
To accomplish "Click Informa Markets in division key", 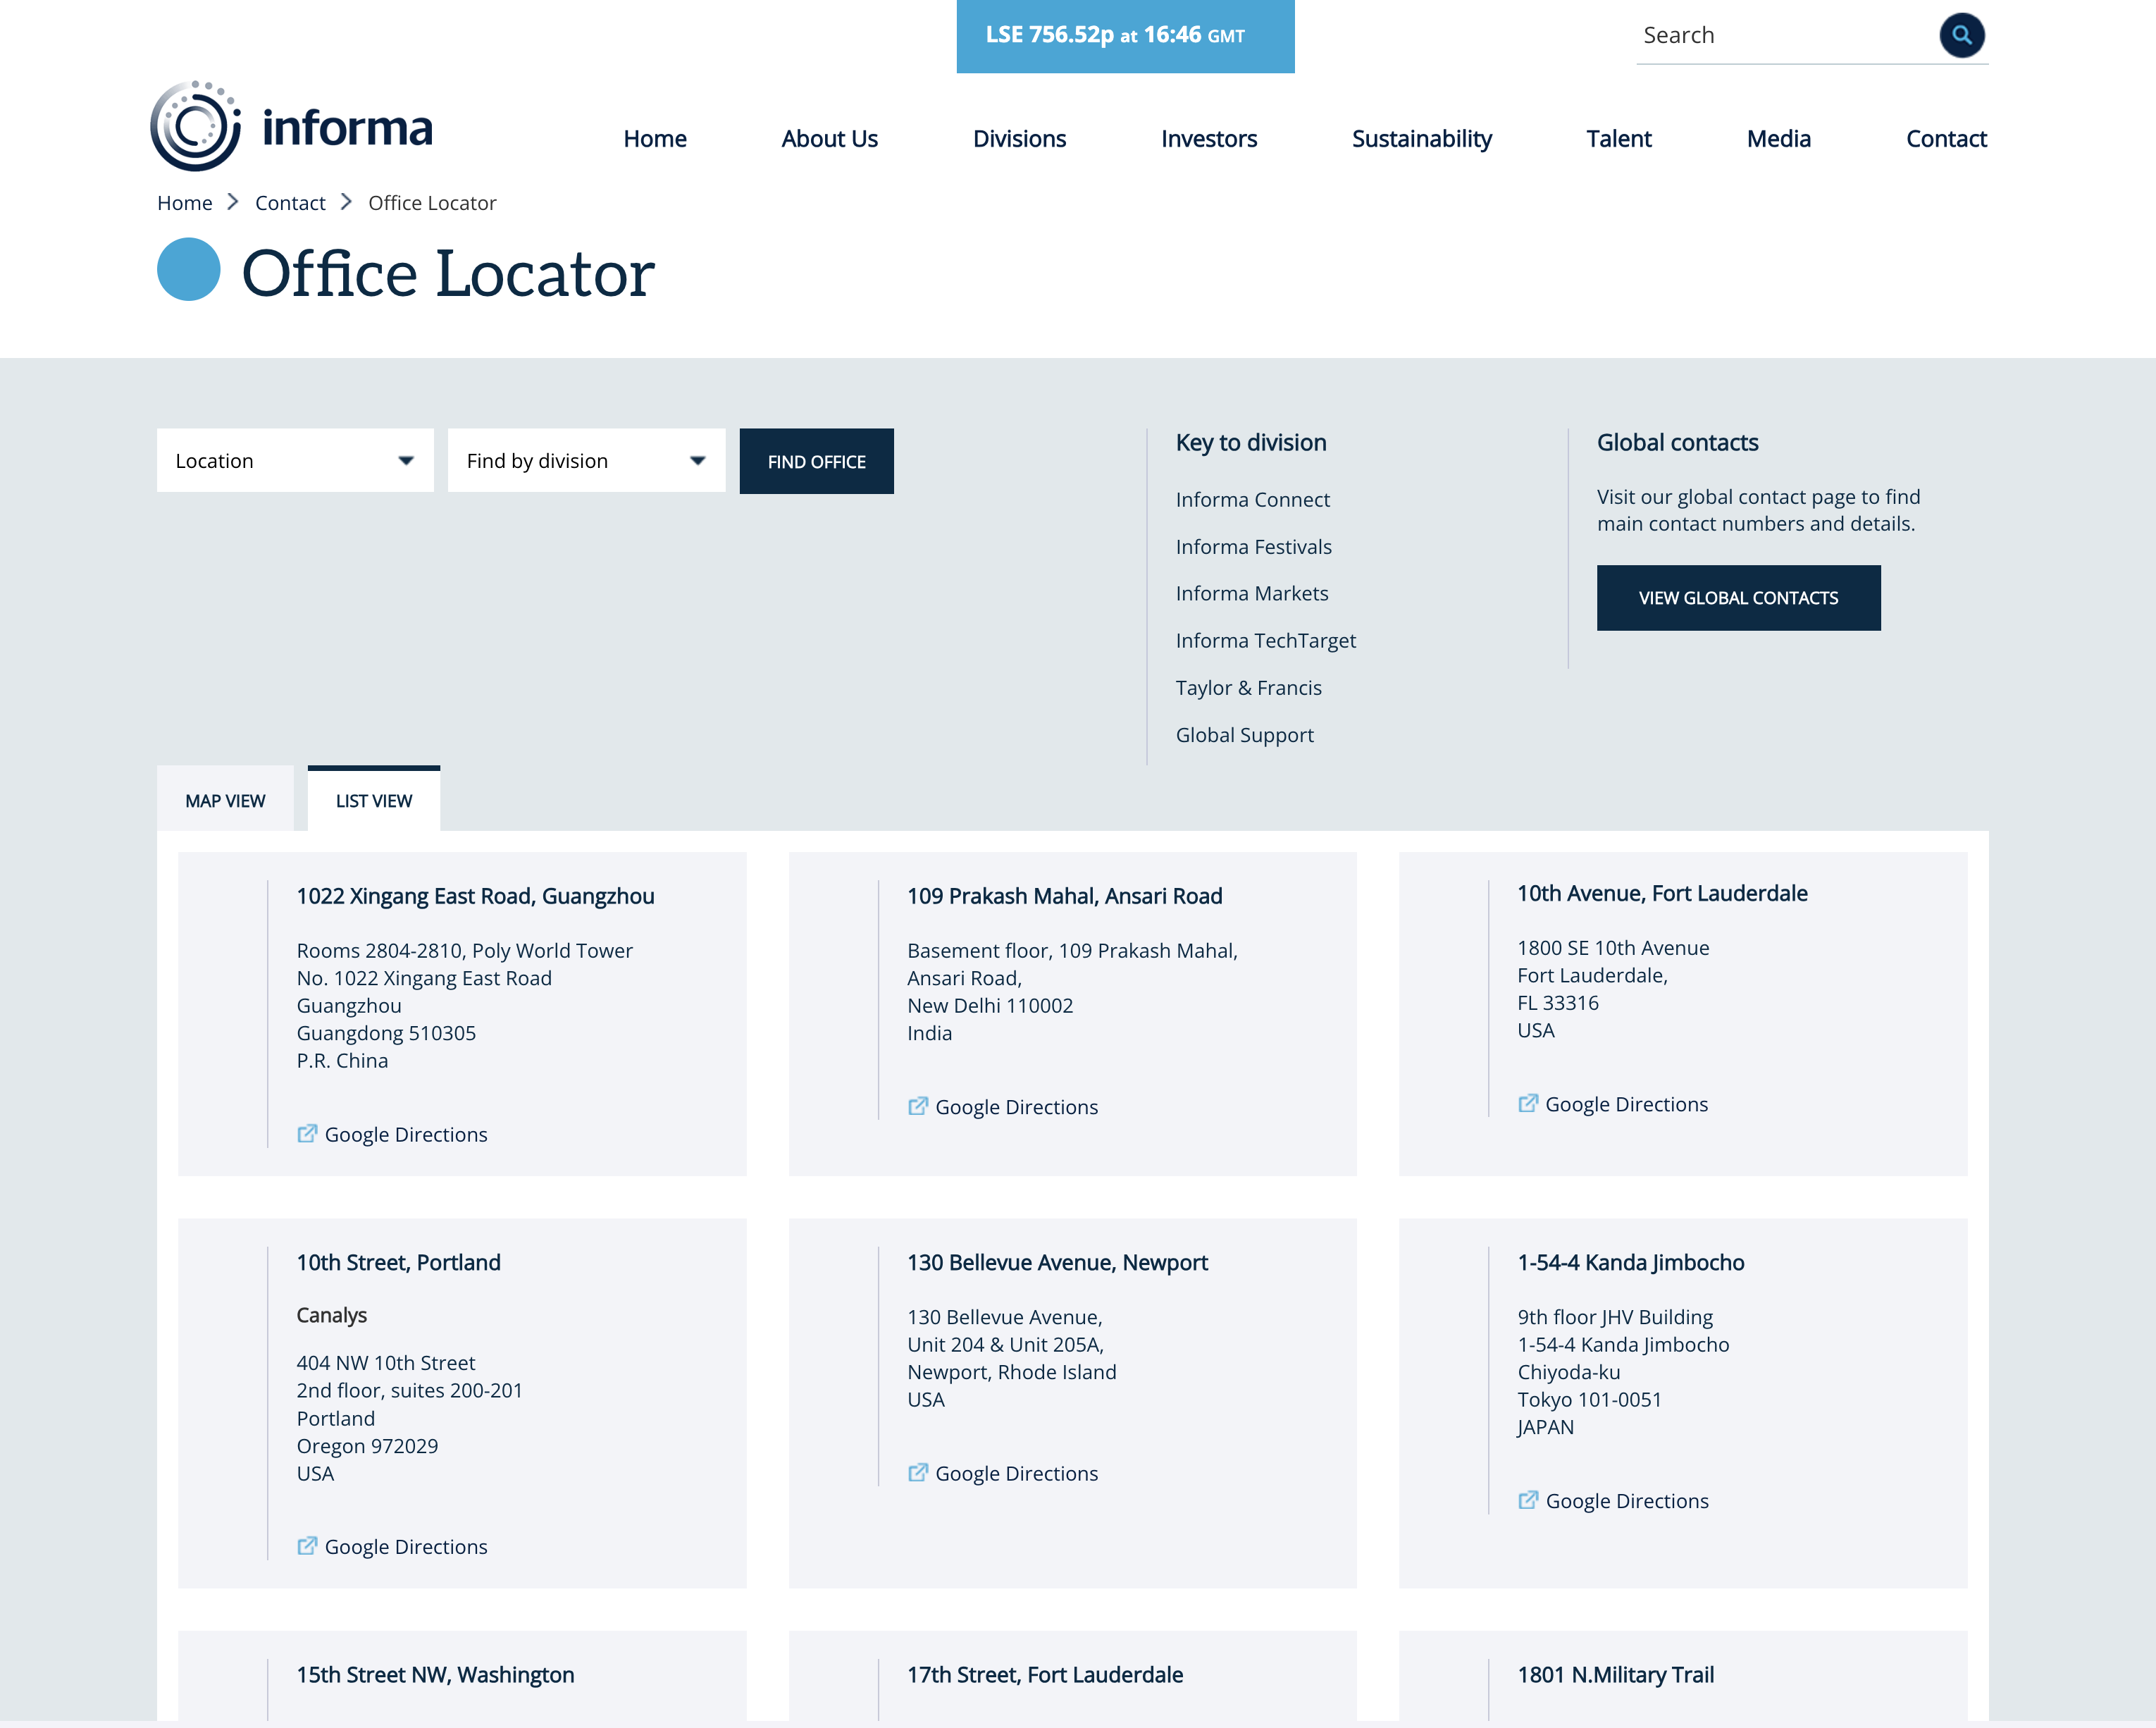I will click(x=1252, y=593).
